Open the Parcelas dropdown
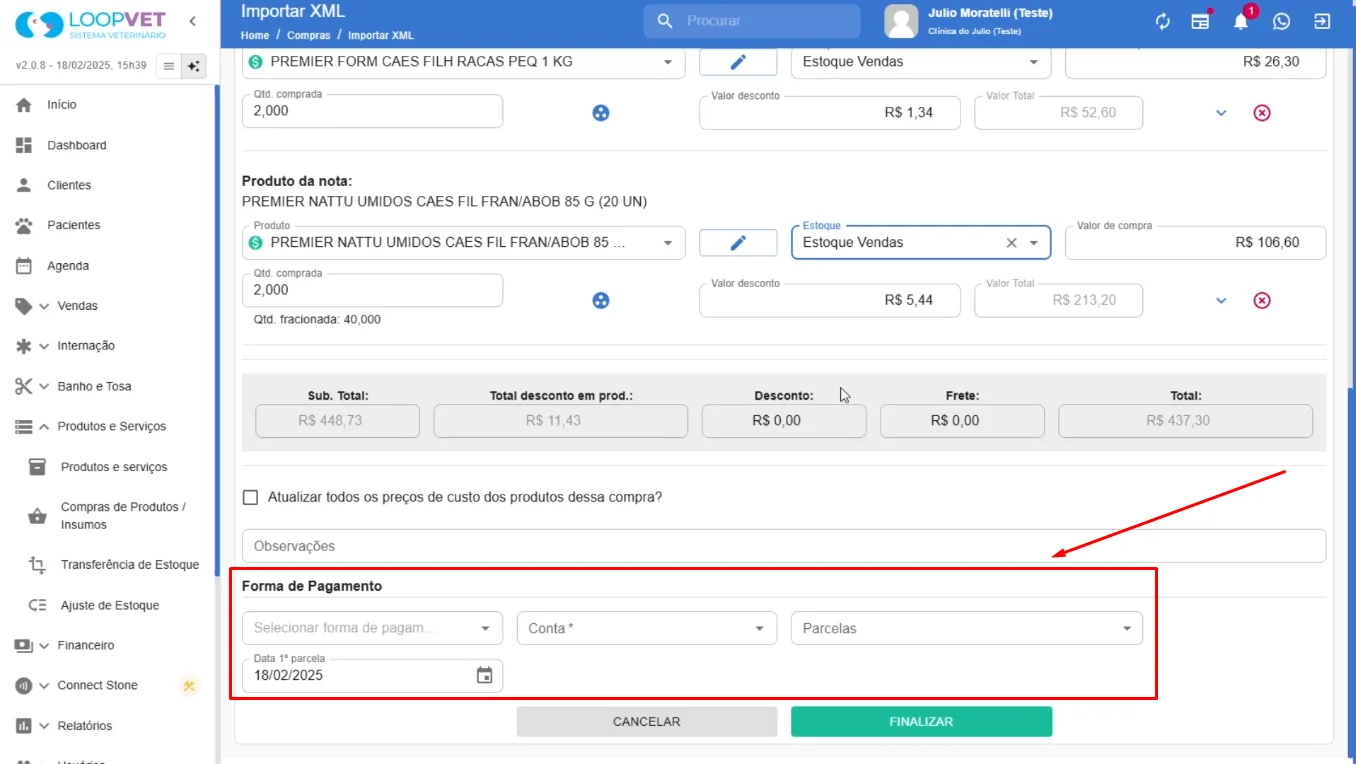This screenshot has height=764, width=1356. tap(967, 628)
